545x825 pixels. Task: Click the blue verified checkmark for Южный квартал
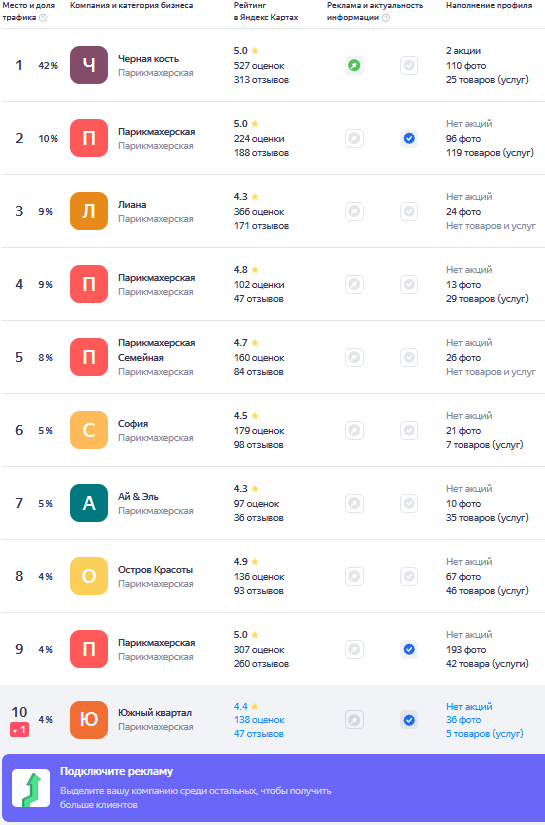[x=409, y=720]
